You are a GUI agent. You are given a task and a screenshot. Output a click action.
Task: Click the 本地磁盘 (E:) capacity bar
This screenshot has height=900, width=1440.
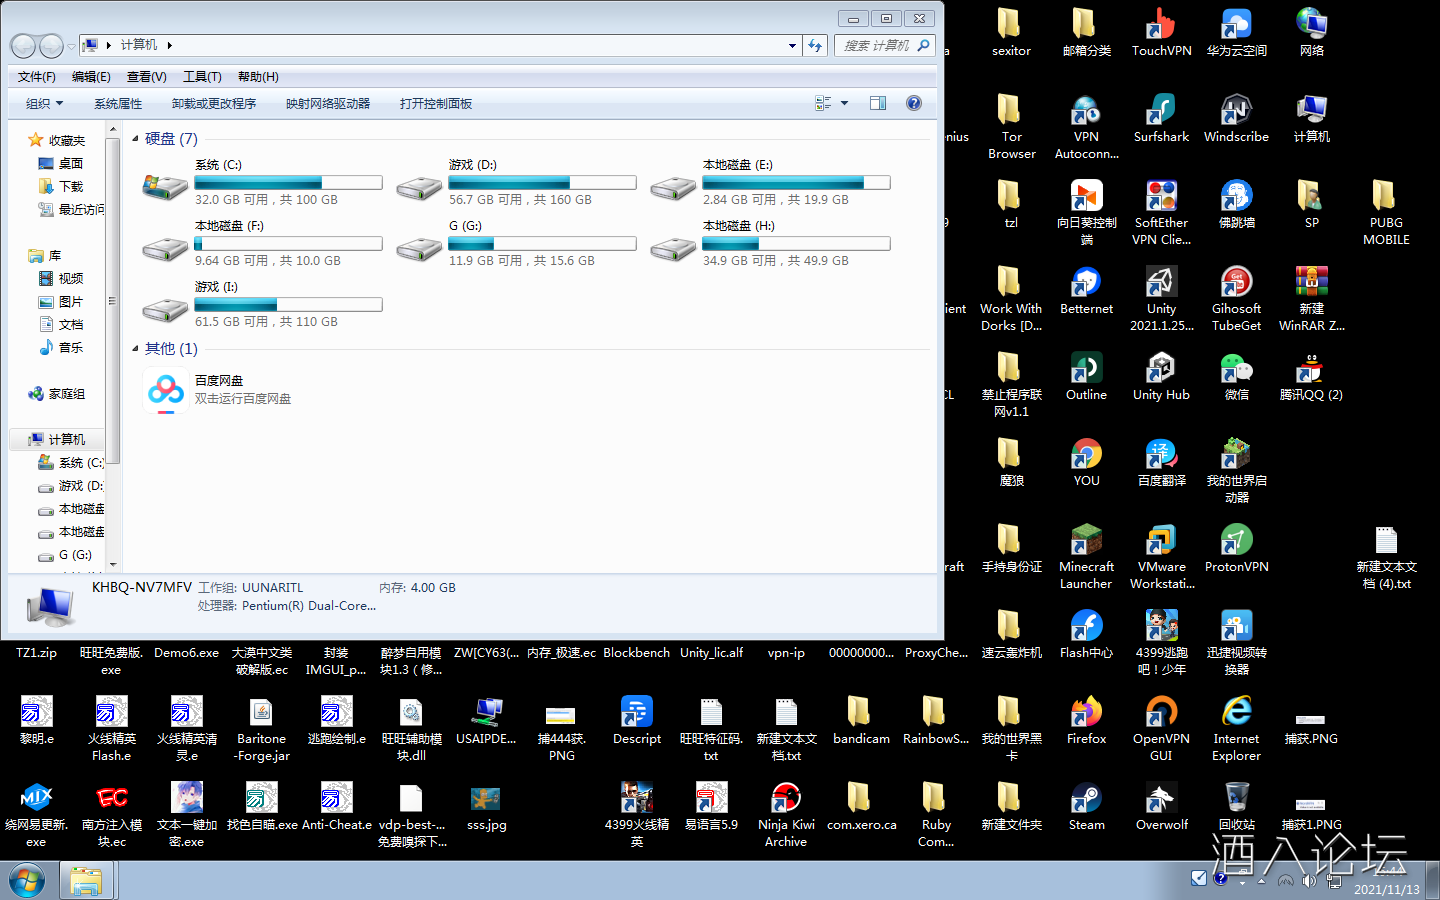(x=796, y=183)
